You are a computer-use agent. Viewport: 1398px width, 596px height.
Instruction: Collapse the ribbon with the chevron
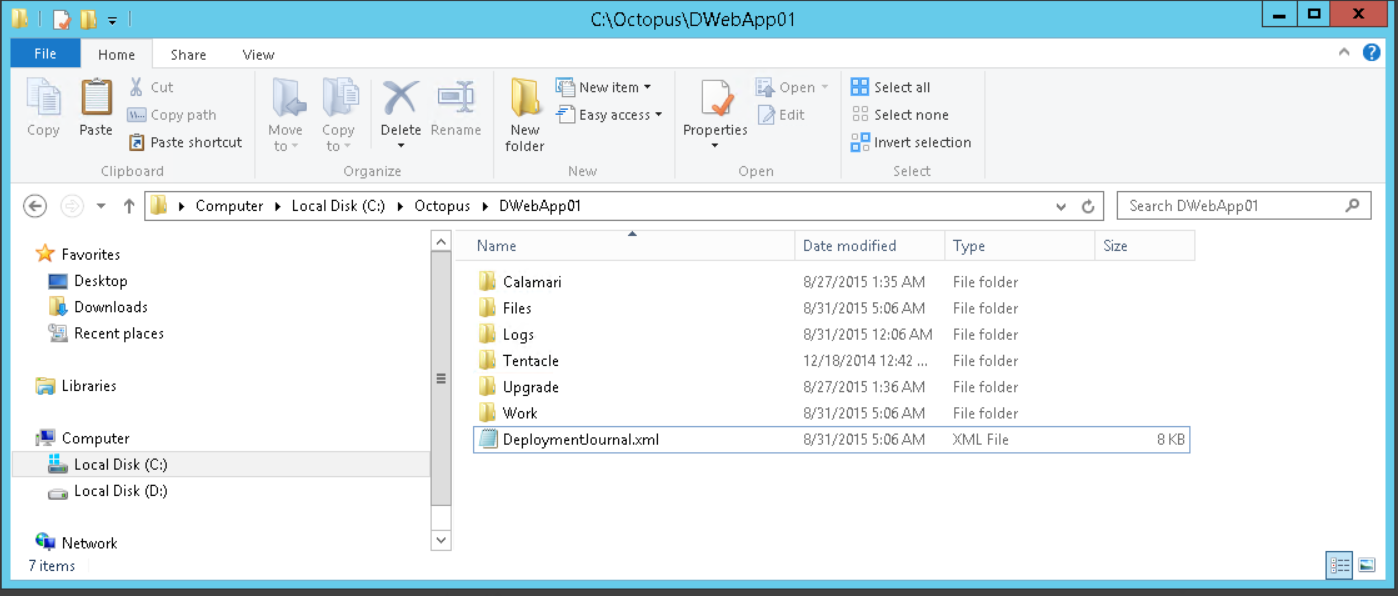click(x=1344, y=52)
